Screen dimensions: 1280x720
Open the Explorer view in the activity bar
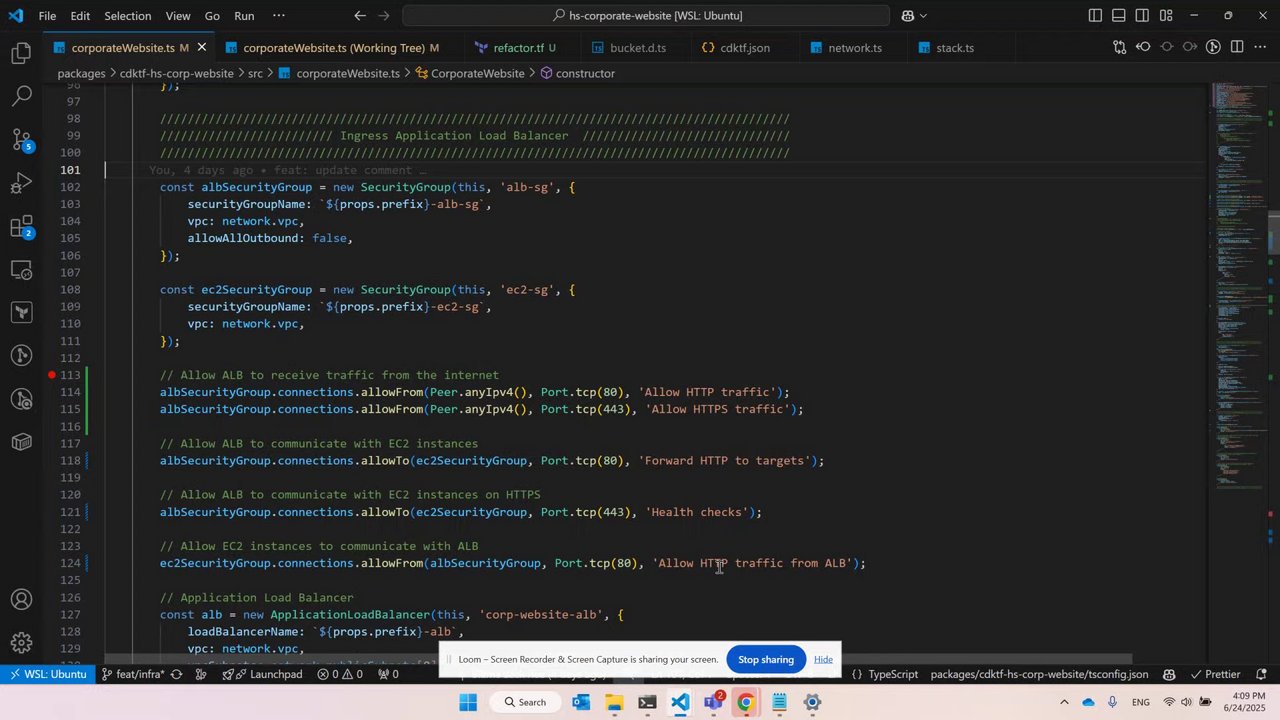point(21,53)
